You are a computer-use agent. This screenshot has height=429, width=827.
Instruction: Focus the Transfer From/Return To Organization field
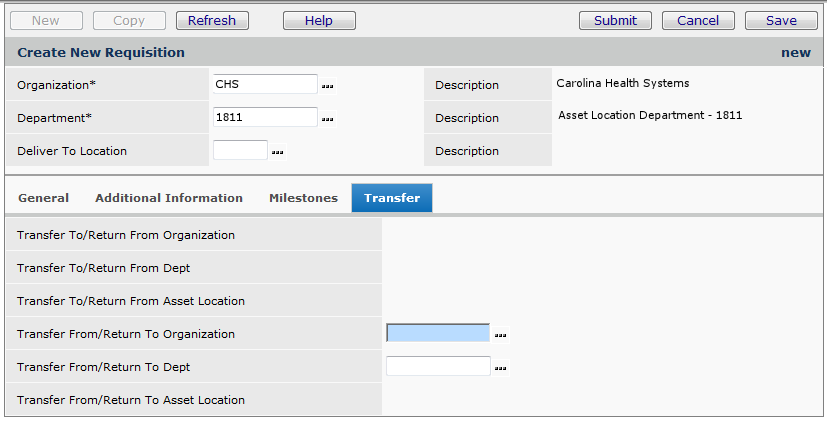point(438,334)
